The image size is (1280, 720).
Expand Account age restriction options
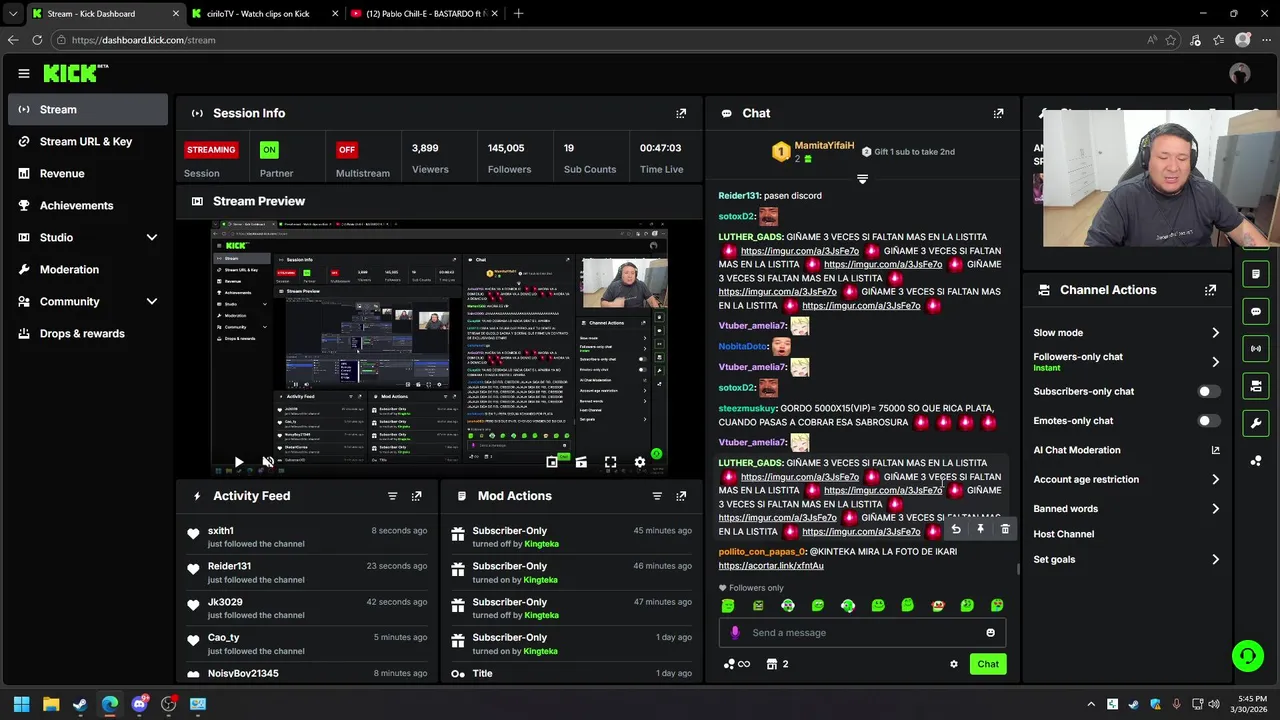pyautogui.click(x=1215, y=480)
